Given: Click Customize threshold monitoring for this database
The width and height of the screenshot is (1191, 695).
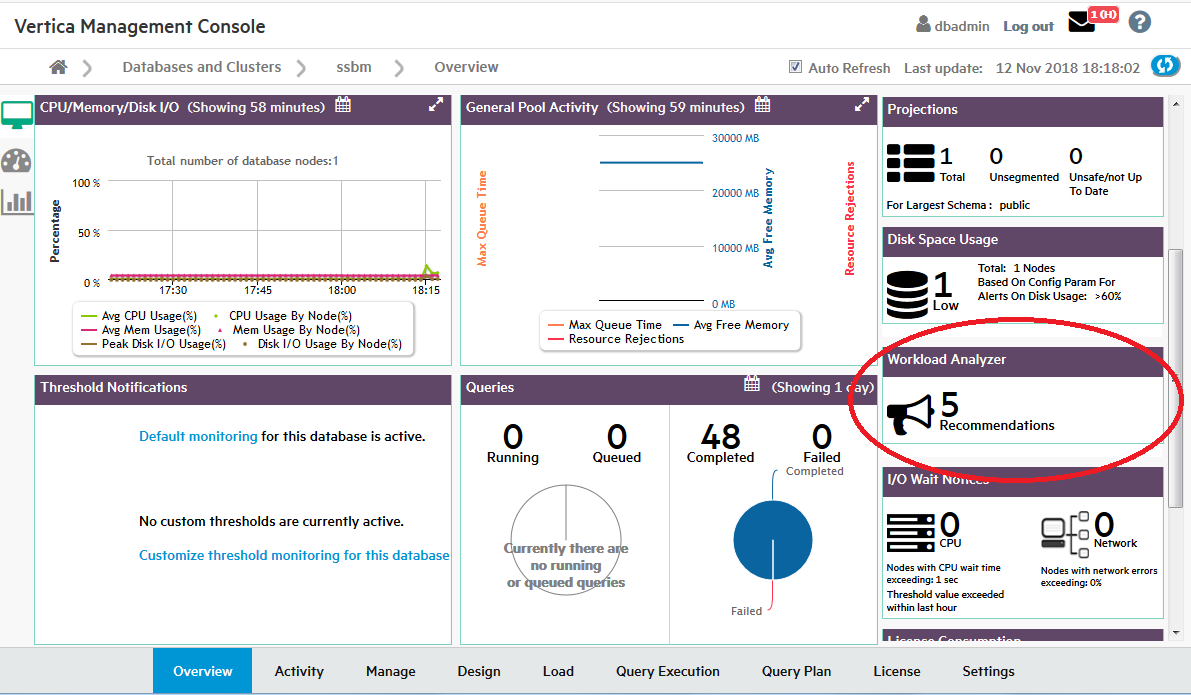Looking at the screenshot, I should coord(294,555).
